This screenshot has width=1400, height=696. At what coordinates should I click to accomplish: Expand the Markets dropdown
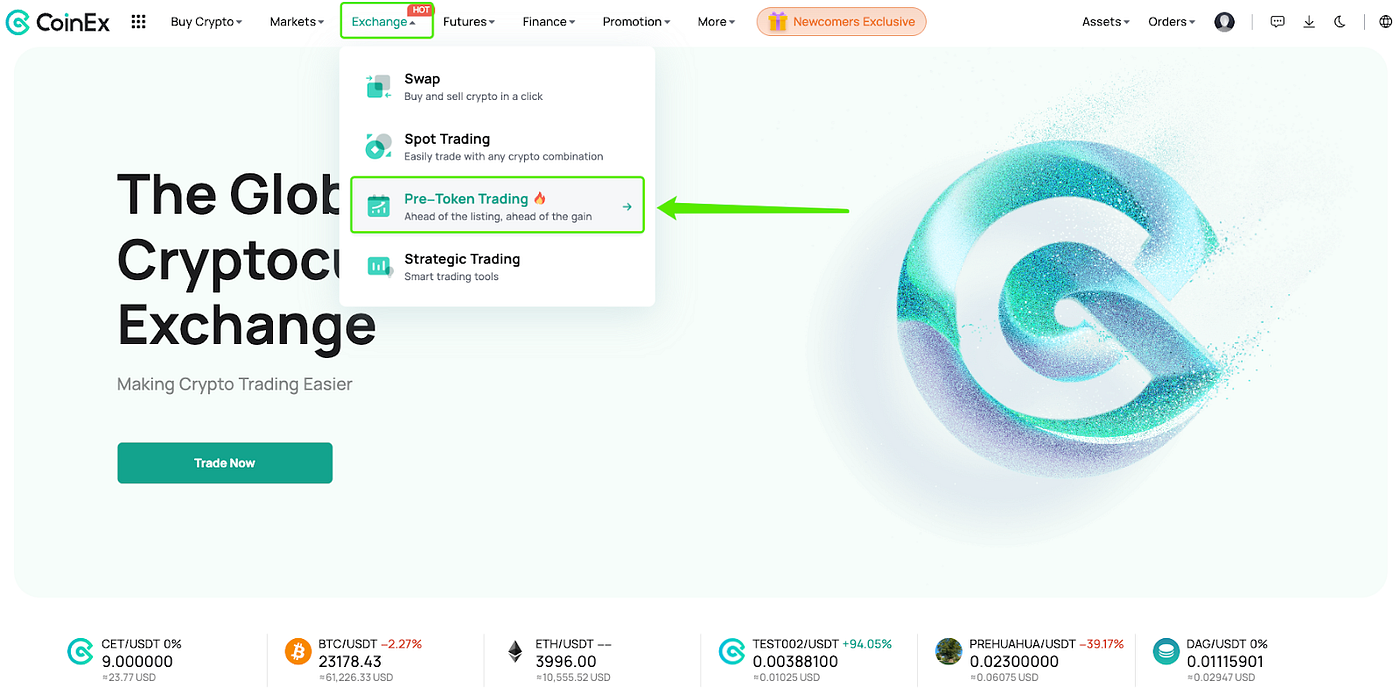pyautogui.click(x=295, y=21)
